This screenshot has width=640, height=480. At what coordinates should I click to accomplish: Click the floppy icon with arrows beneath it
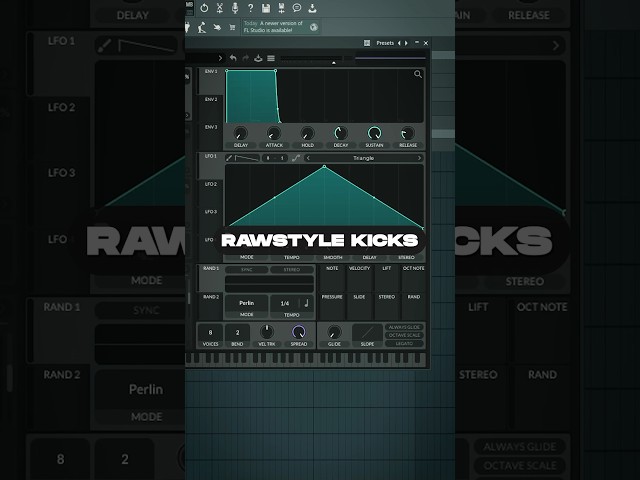(x=281, y=8)
